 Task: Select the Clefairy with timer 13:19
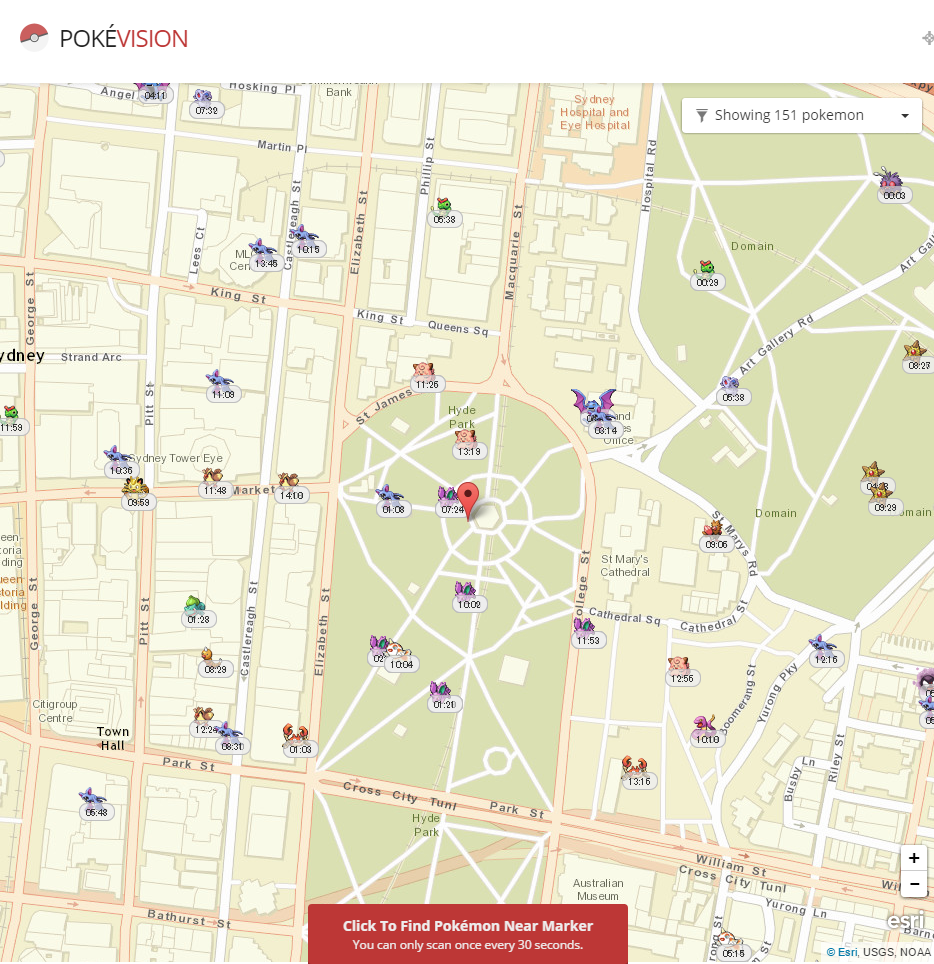[468, 444]
